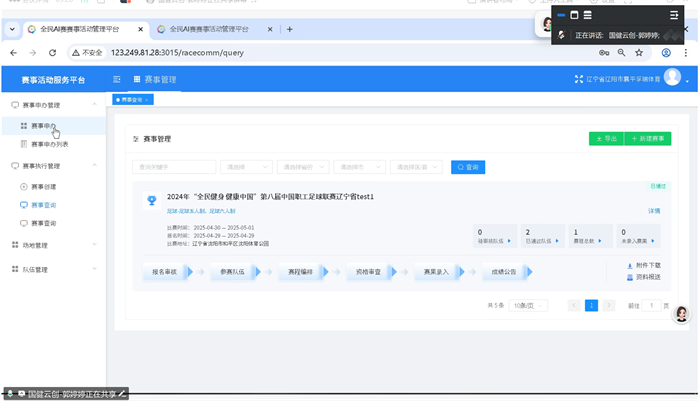Click the fullscreen icon in the blue header
The width and height of the screenshot is (700, 401).
tap(578, 79)
